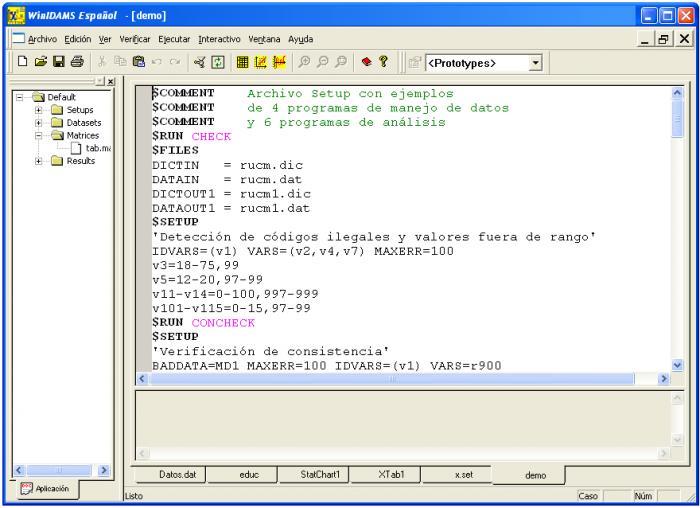Click the Paste clipboard icon
The image size is (700, 508).
(x=139, y=62)
